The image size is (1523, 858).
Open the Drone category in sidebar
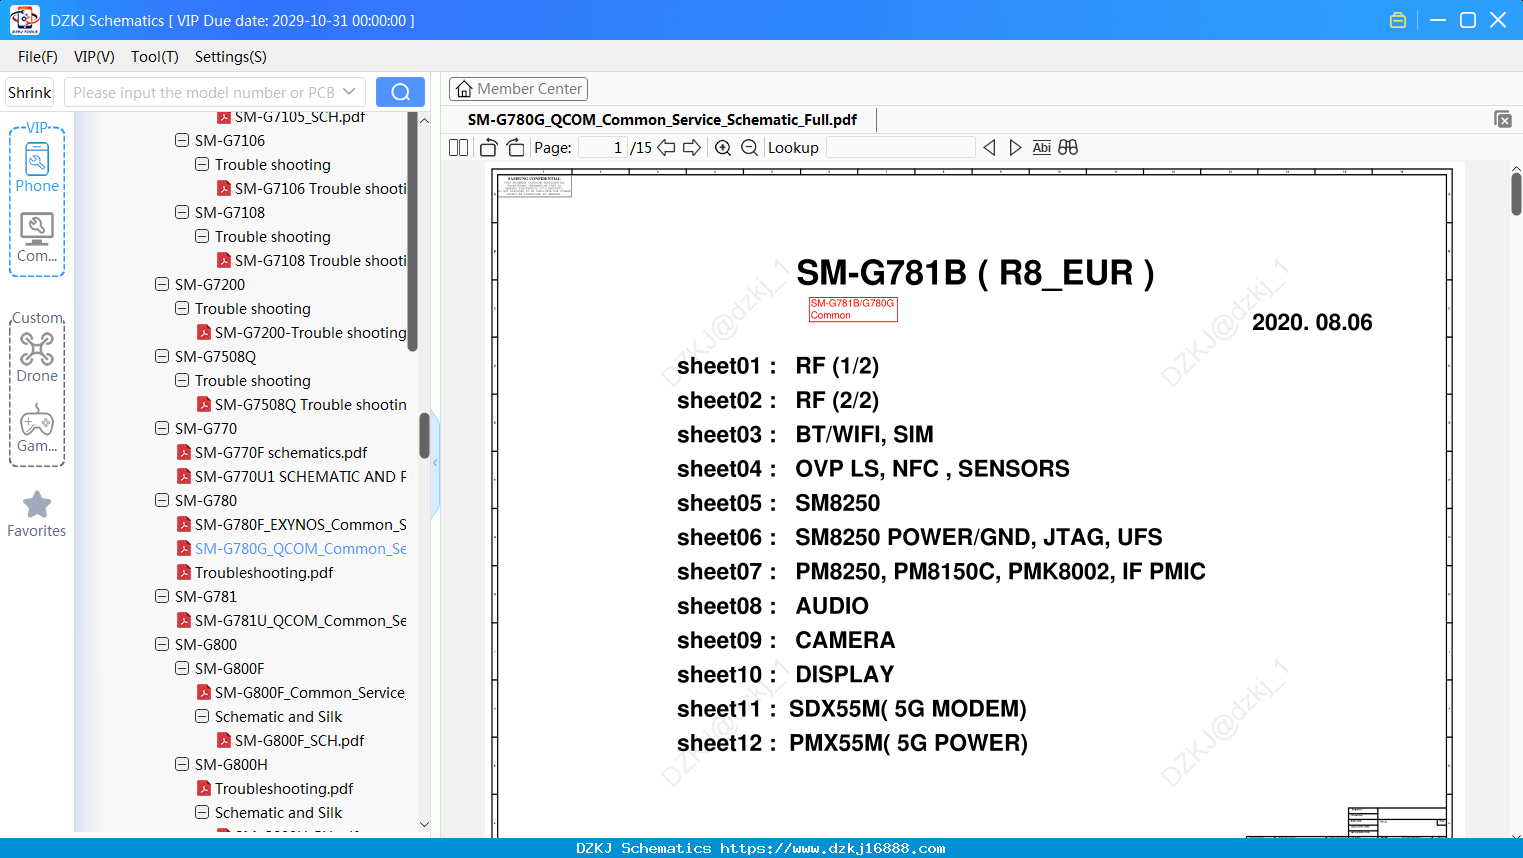pyautogui.click(x=37, y=358)
